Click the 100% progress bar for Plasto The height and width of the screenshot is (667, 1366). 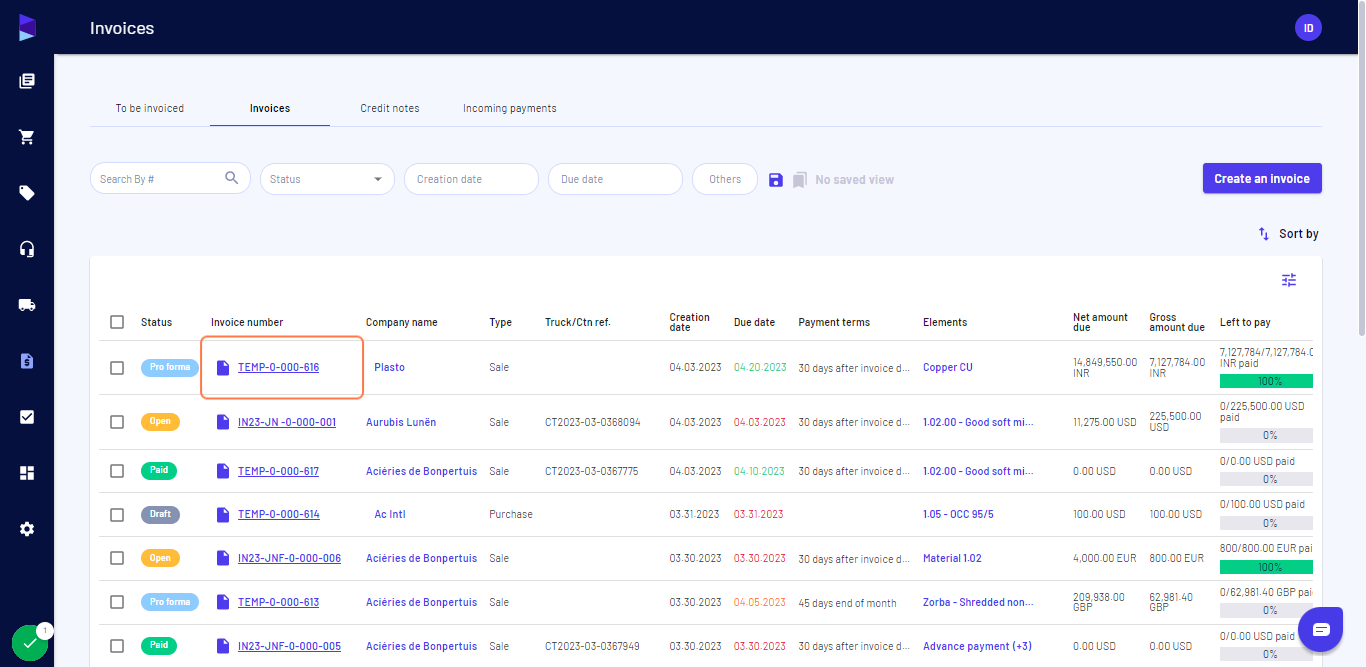pyautogui.click(x=1266, y=381)
